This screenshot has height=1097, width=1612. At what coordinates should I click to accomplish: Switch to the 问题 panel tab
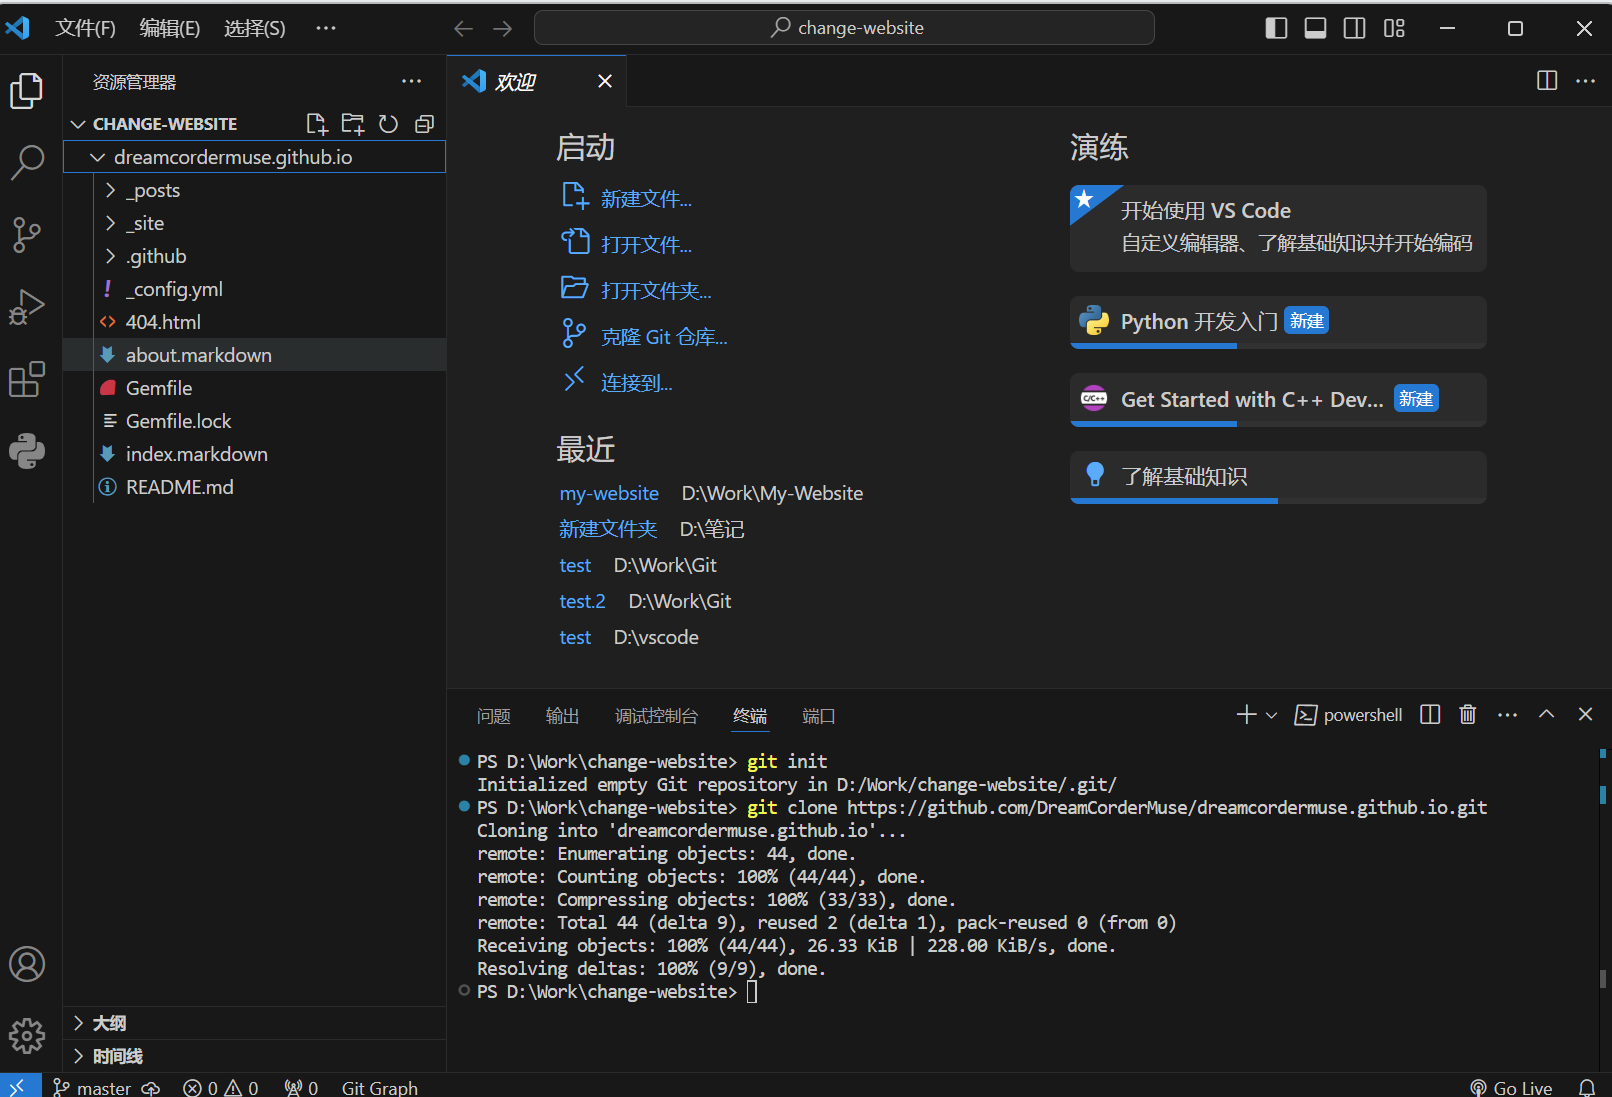(494, 716)
